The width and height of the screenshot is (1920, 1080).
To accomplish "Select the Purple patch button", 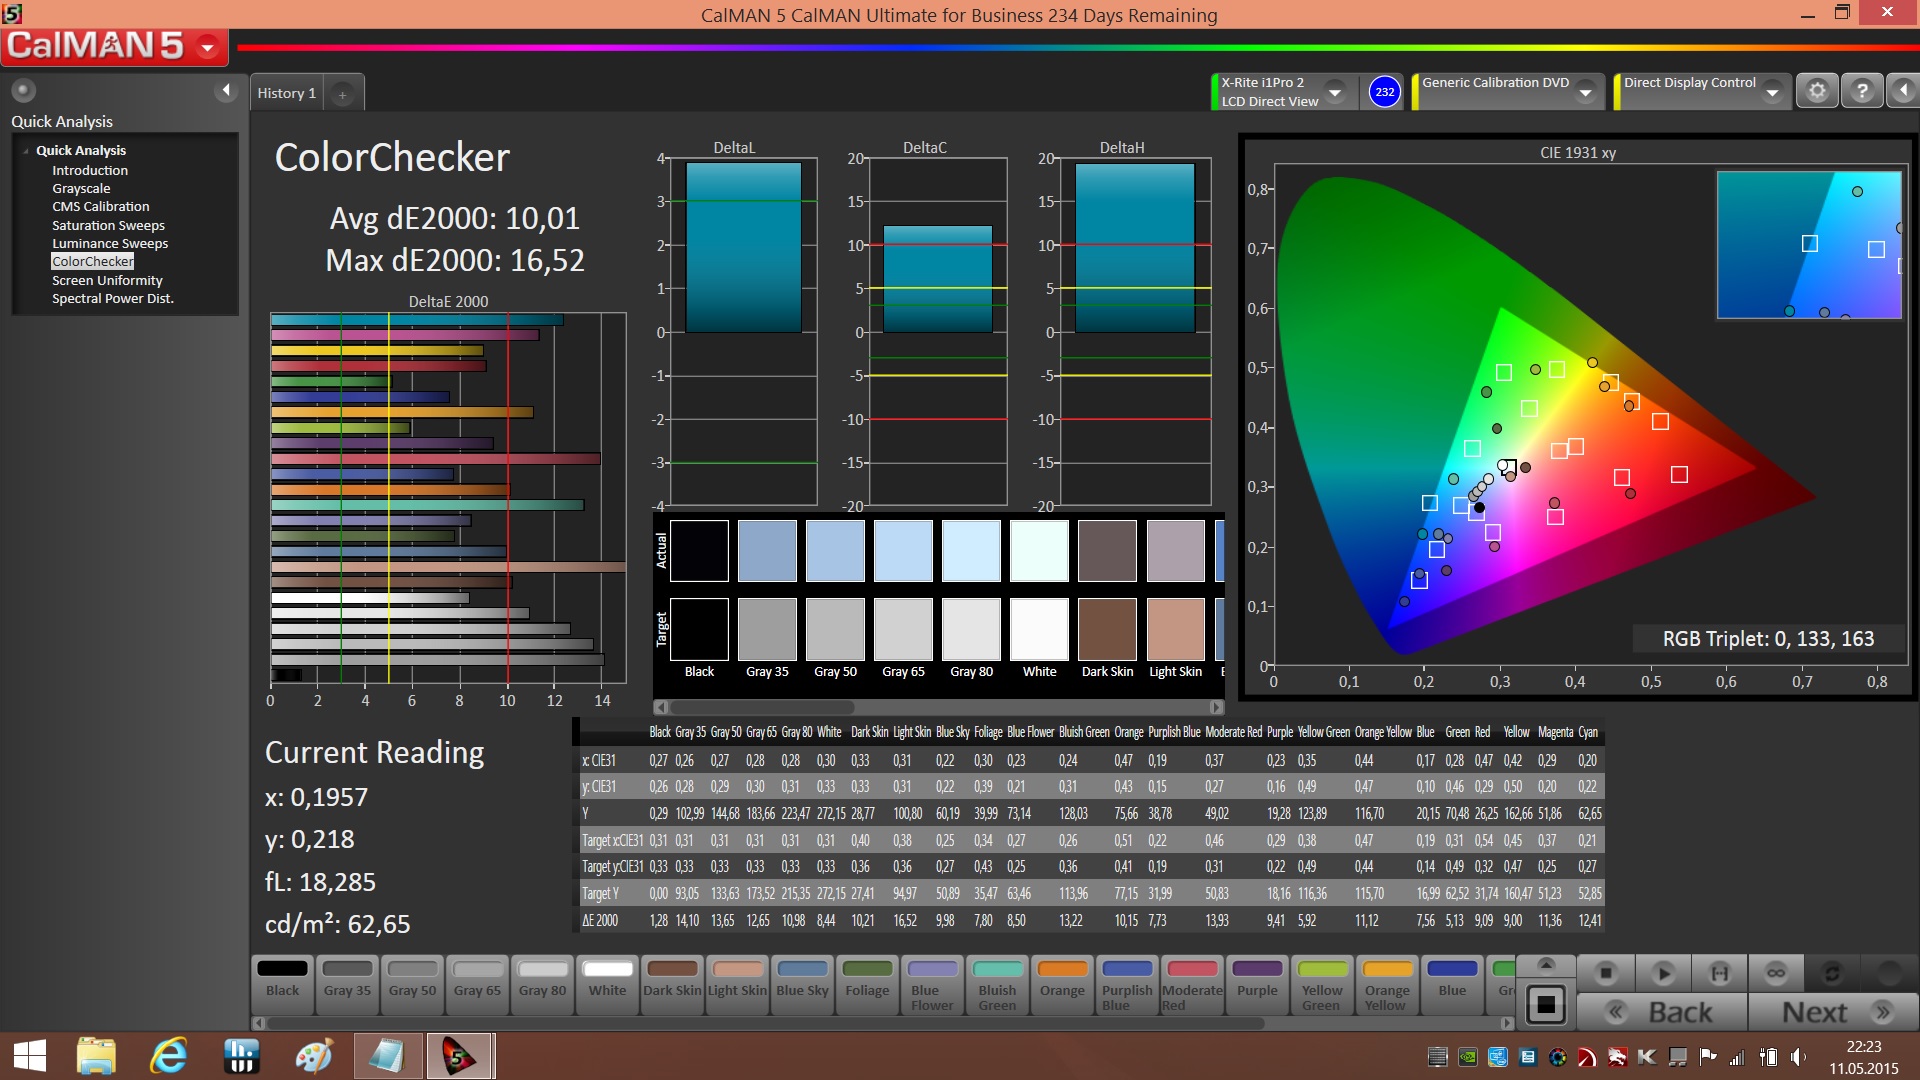I will pyautogui.click(x=1257, y=986).
